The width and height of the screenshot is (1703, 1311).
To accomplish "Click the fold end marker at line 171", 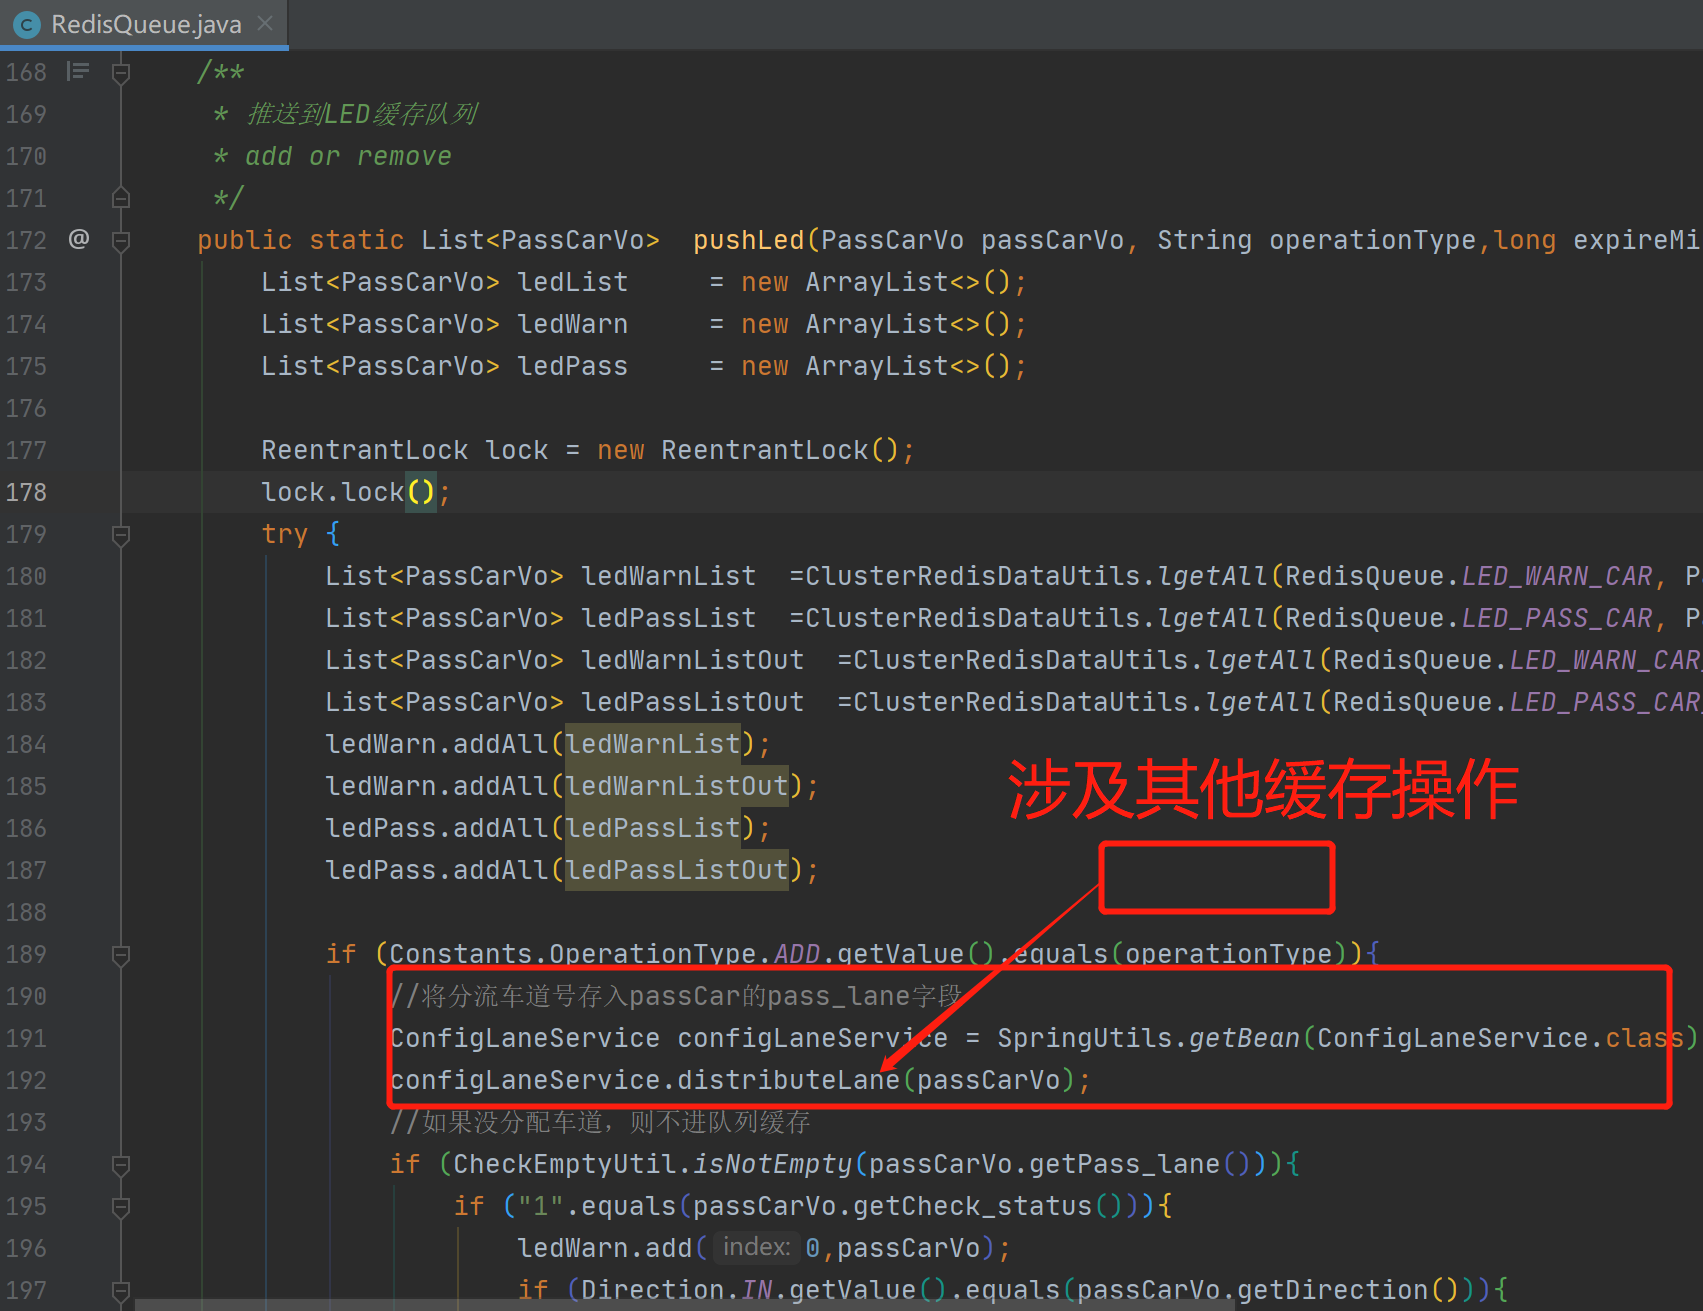I will (121, 198).
